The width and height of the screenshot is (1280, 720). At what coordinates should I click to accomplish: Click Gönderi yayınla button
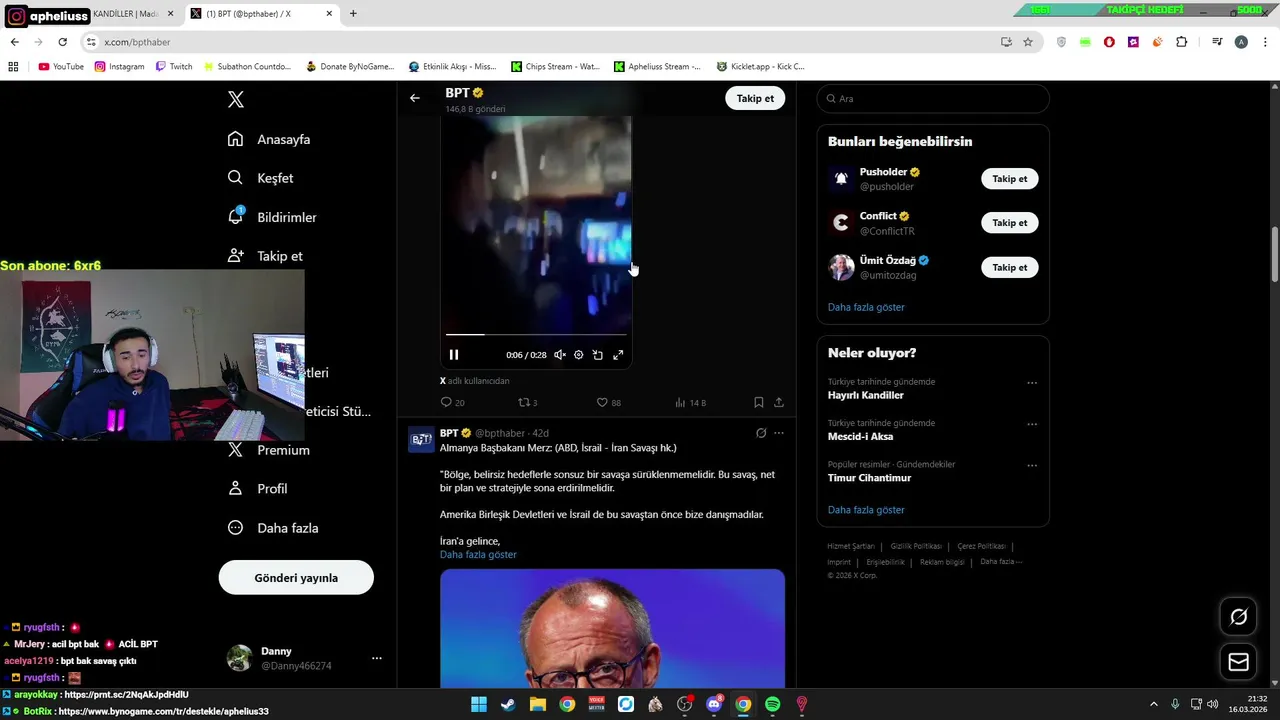tap(296, 578)
